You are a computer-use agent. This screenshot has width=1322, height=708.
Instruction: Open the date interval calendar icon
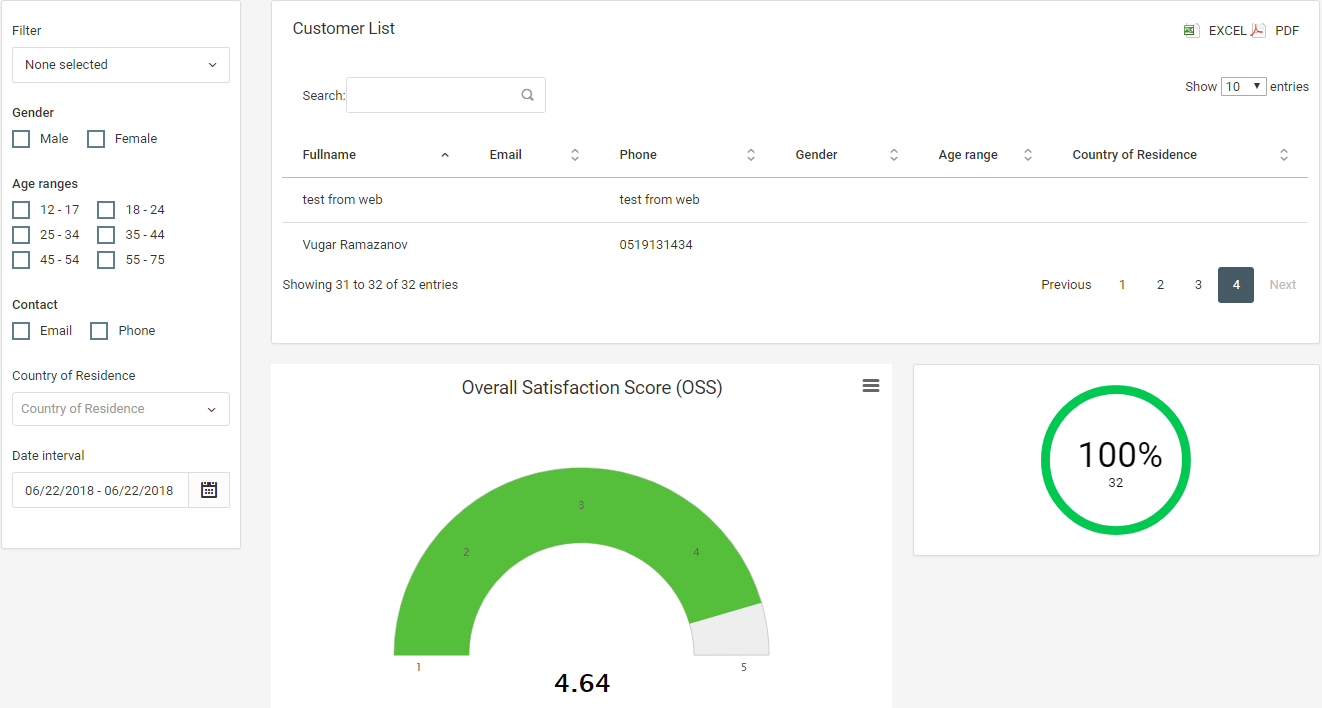[209, 490]
